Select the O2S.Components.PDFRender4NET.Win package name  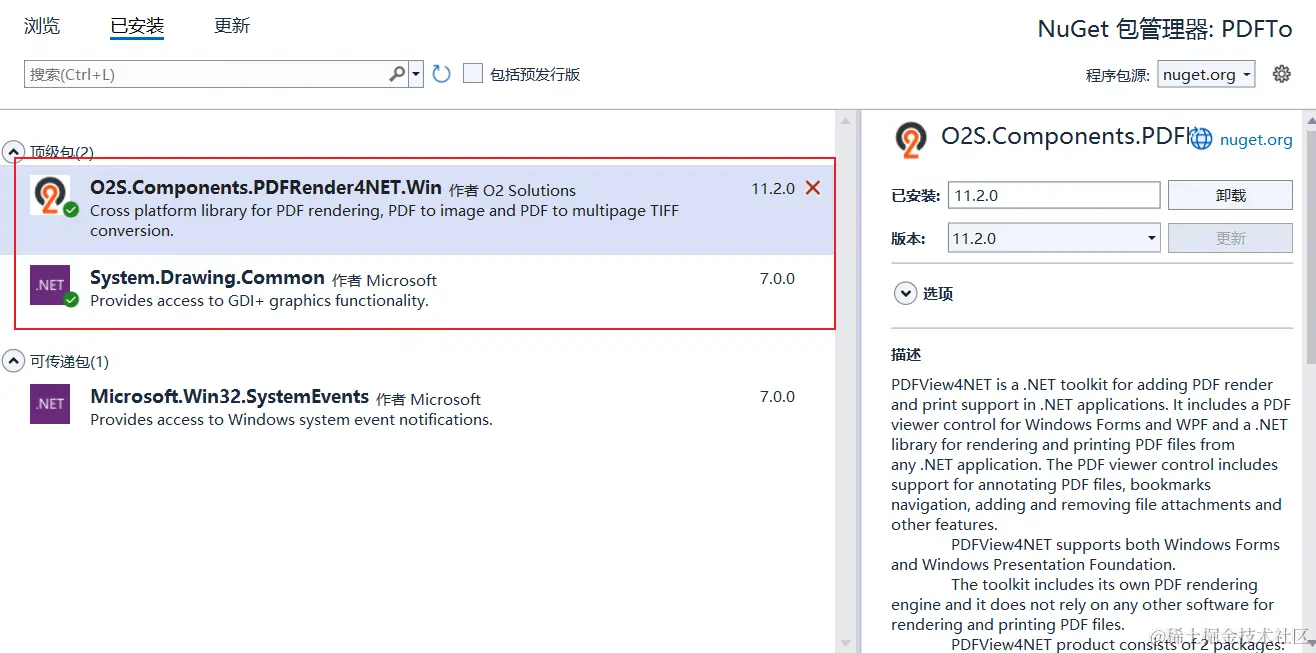coord(266,188)
